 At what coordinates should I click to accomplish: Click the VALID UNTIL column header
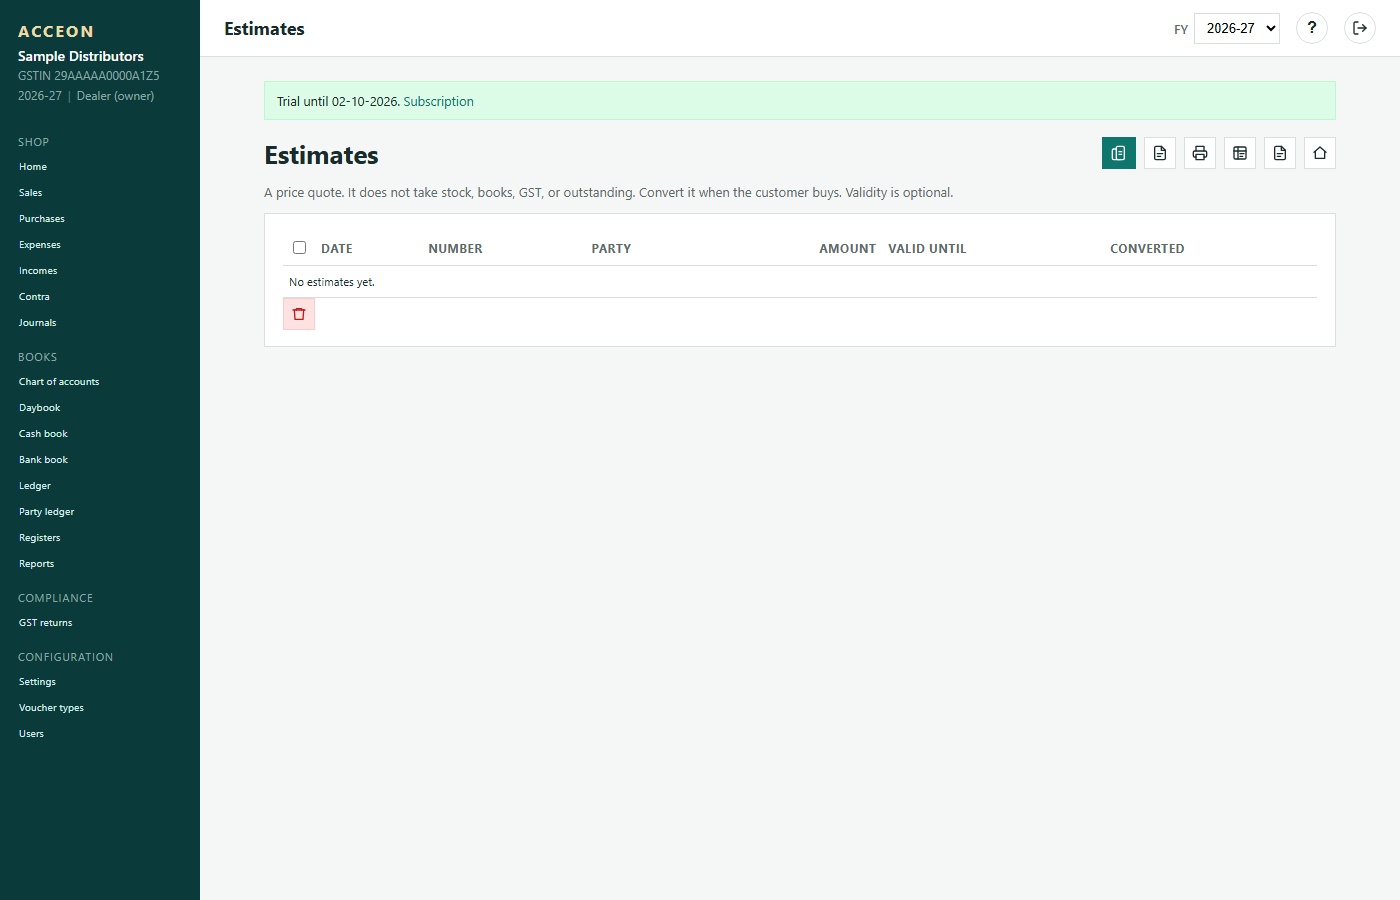(927, 249)
